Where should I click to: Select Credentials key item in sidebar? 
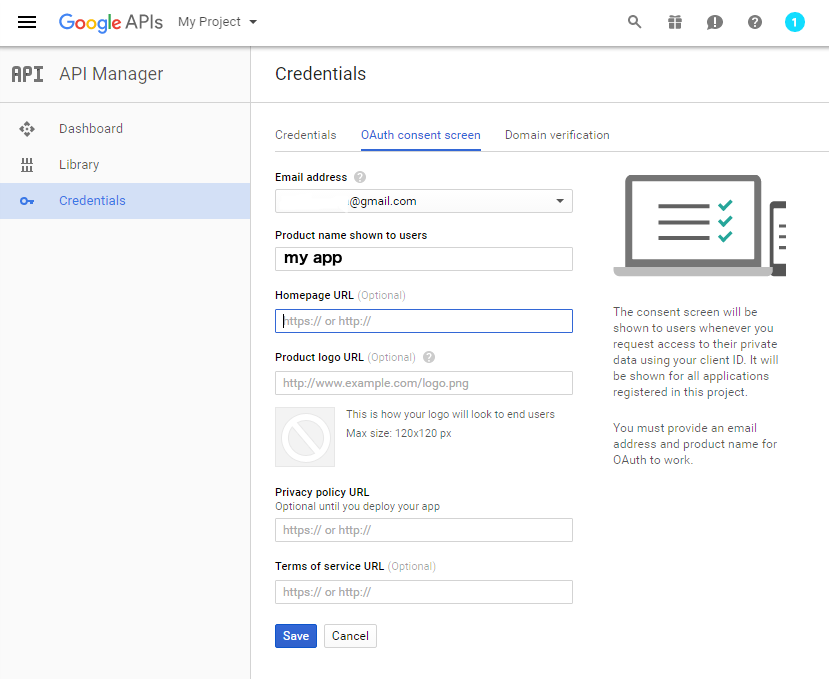click(125, 201)
